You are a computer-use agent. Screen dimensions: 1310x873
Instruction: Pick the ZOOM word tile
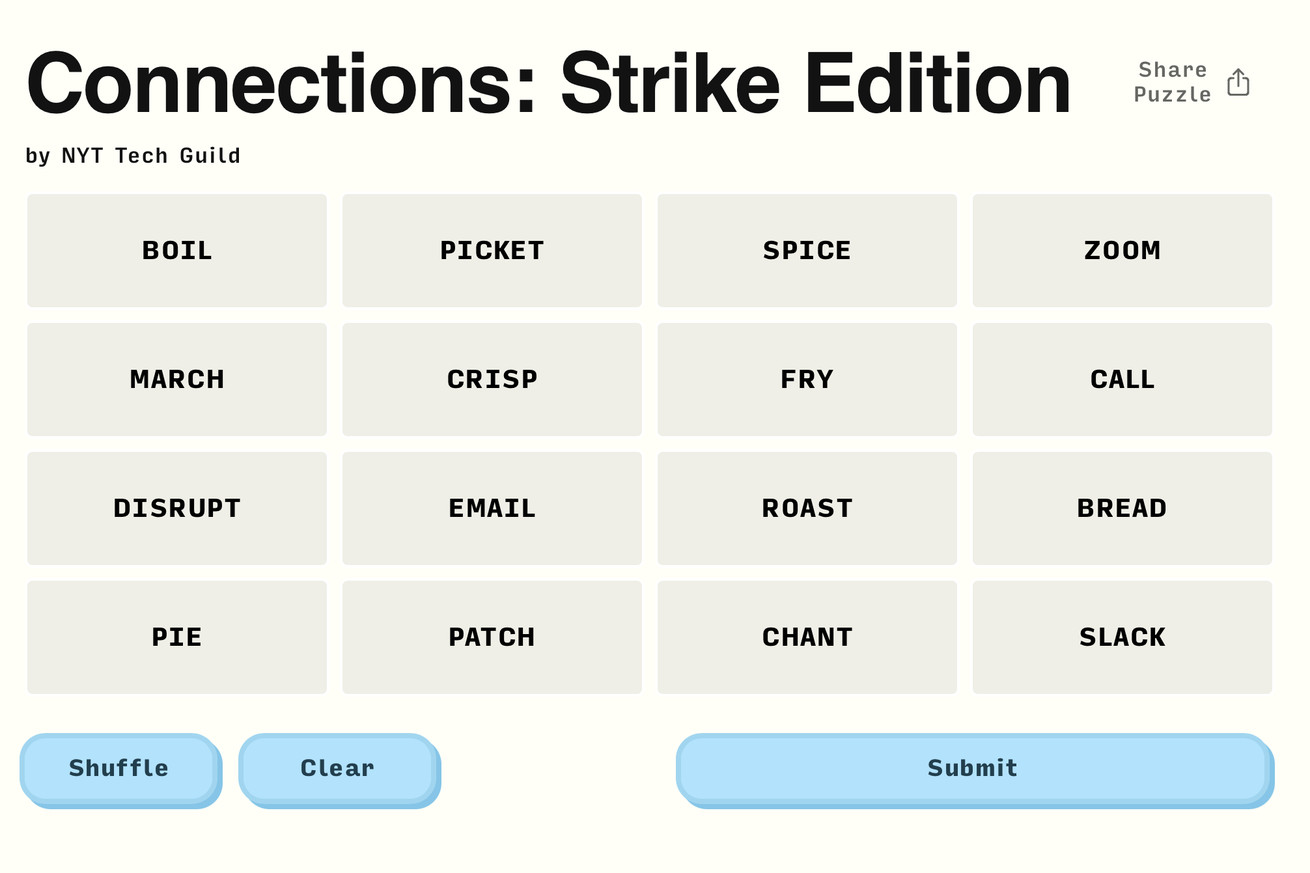(1122, 250)
